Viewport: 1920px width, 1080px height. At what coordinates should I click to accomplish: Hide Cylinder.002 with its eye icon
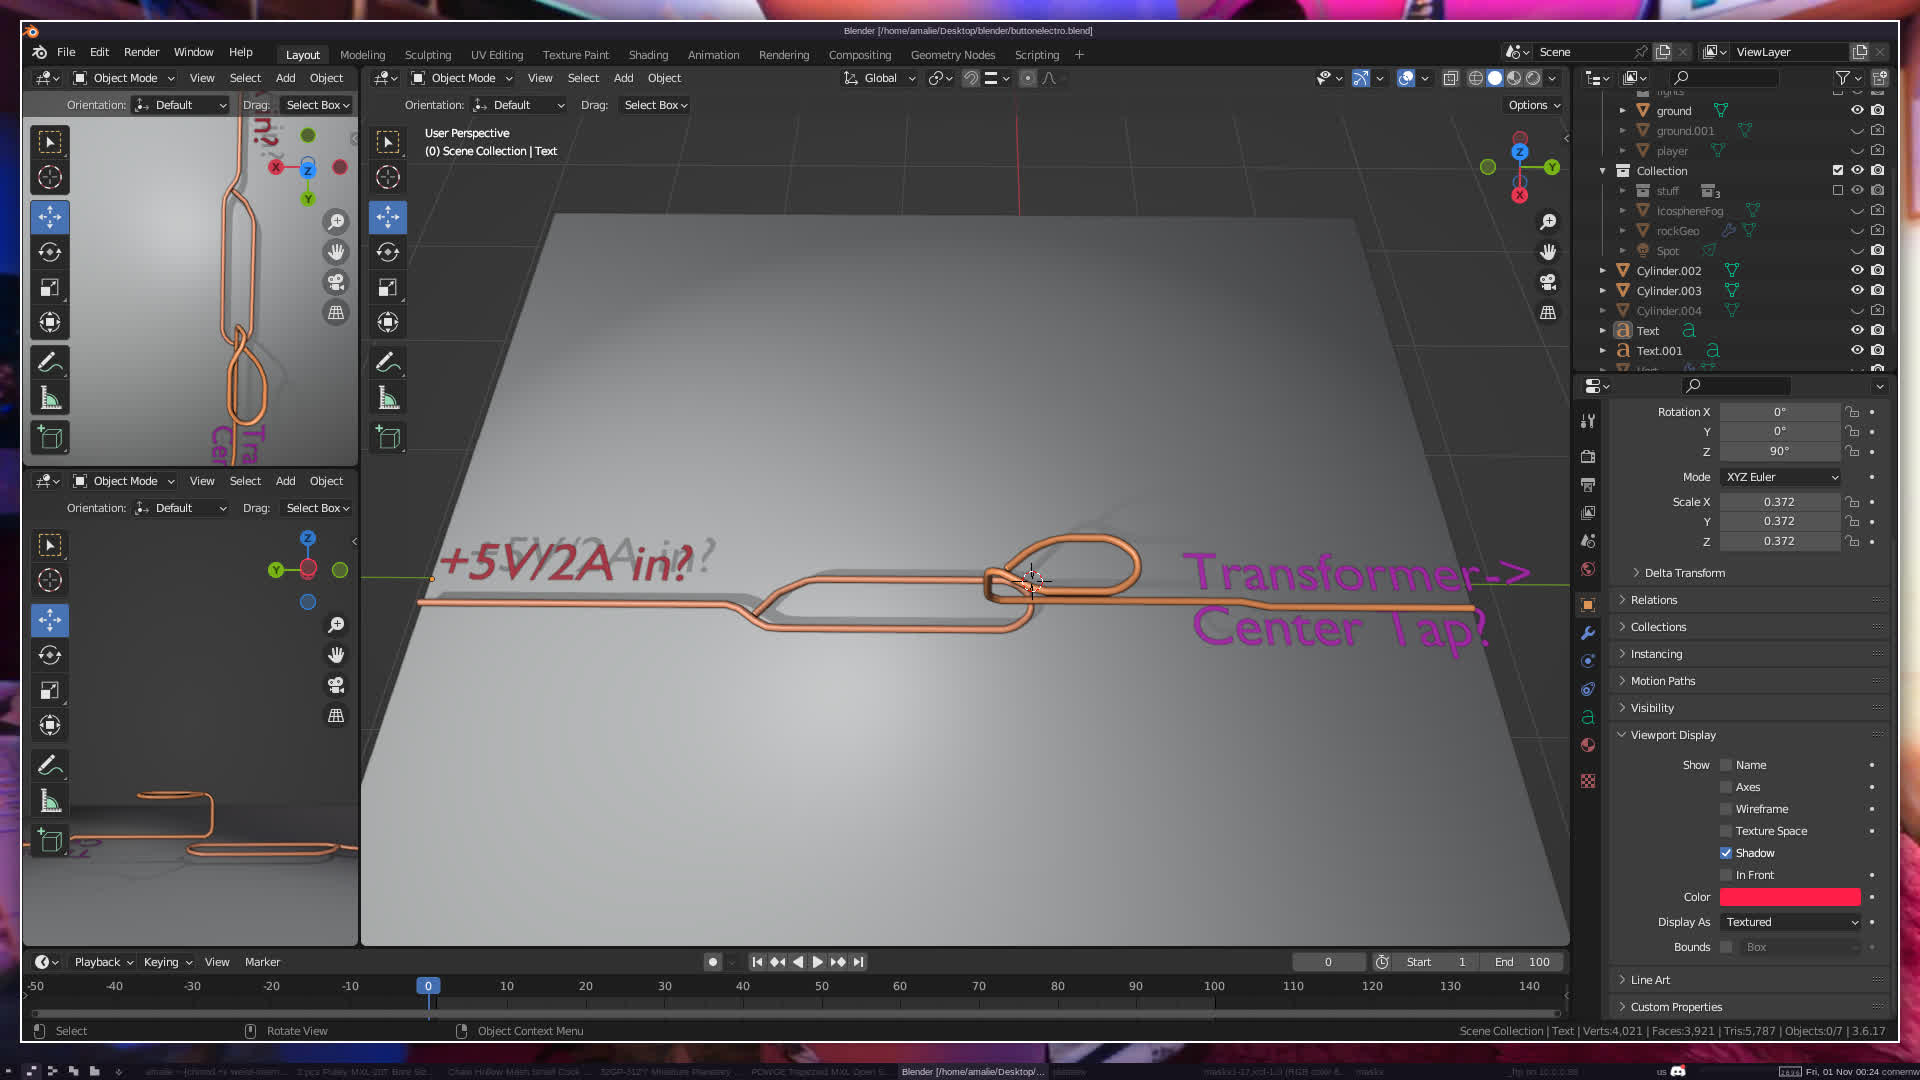[1857, 270]
